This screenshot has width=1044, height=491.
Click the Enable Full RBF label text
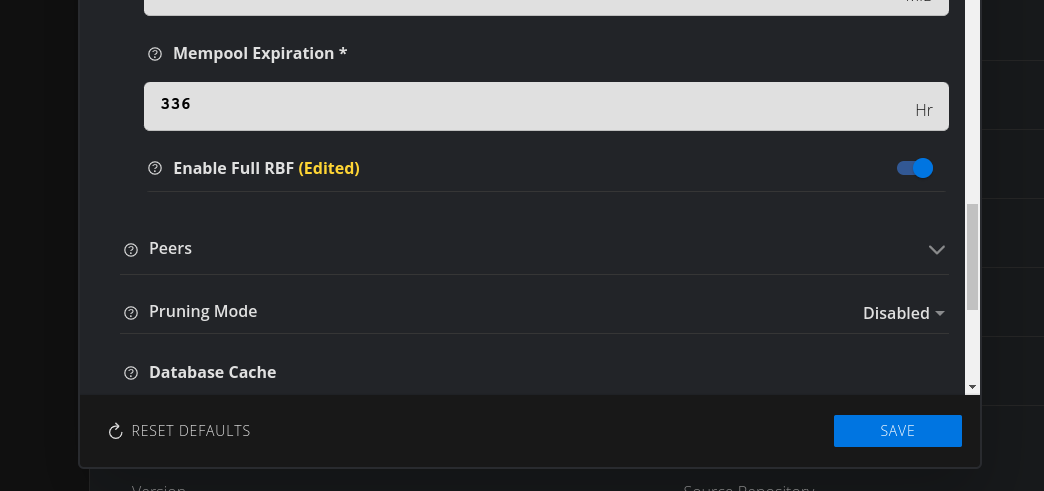[233, 168]
